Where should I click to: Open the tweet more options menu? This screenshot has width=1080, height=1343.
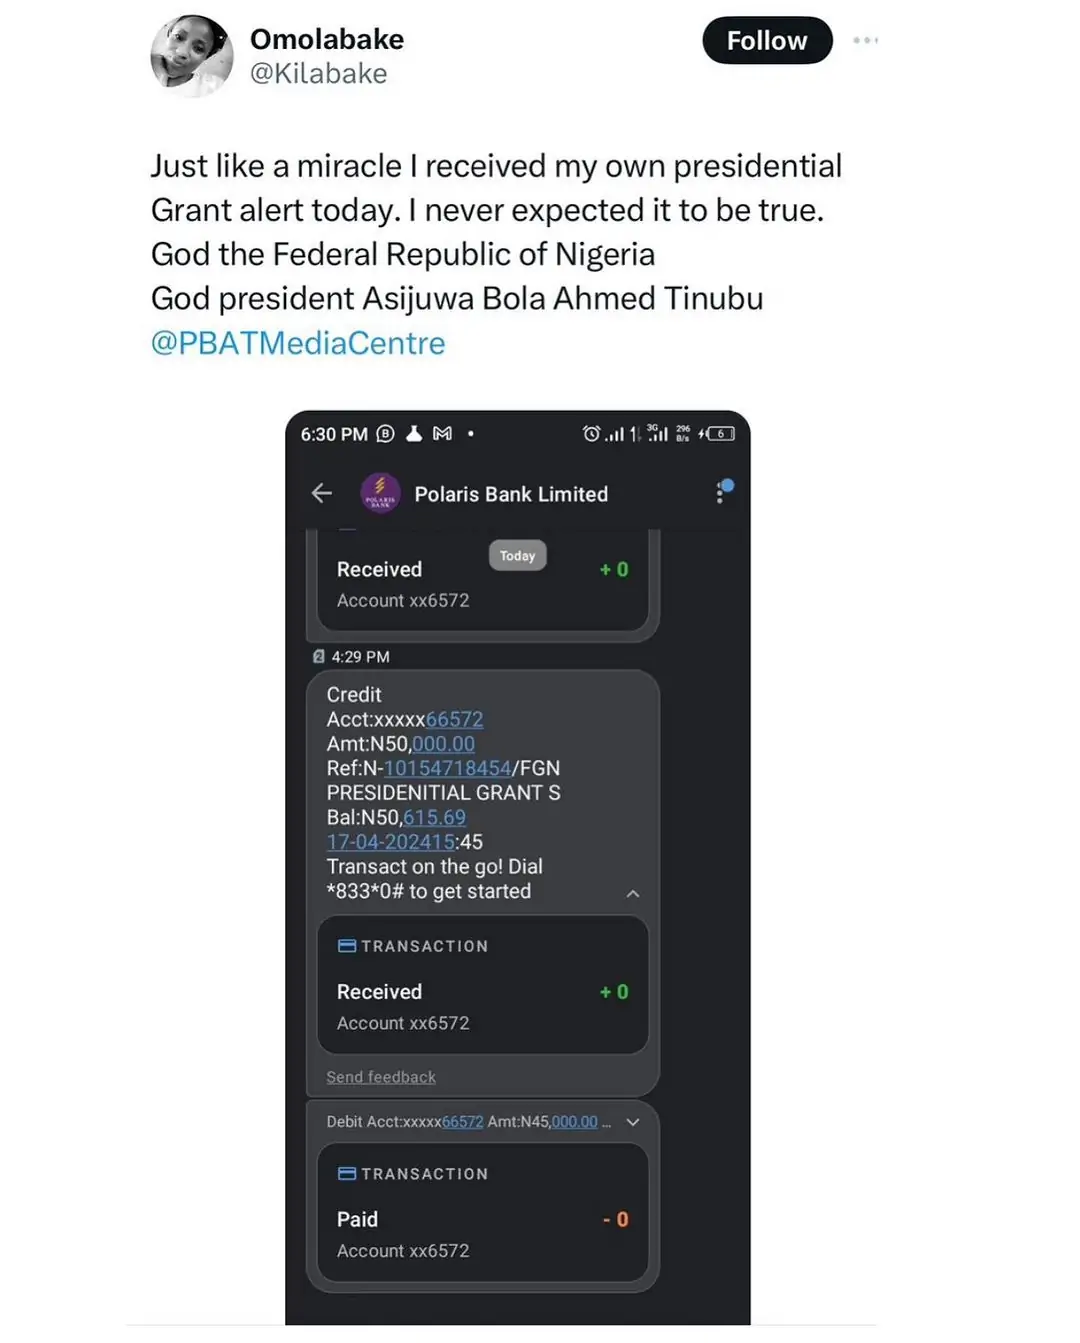pyautogui.click(x=865, y=41)
